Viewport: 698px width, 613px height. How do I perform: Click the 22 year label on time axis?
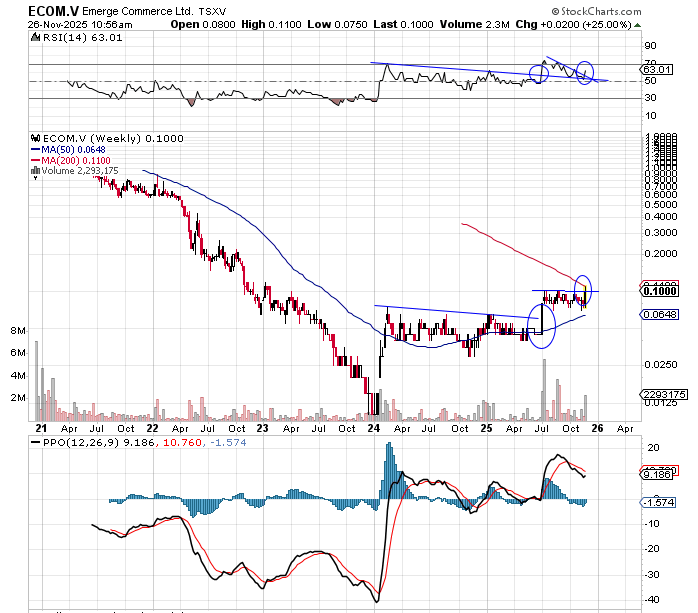pos(152,428)
